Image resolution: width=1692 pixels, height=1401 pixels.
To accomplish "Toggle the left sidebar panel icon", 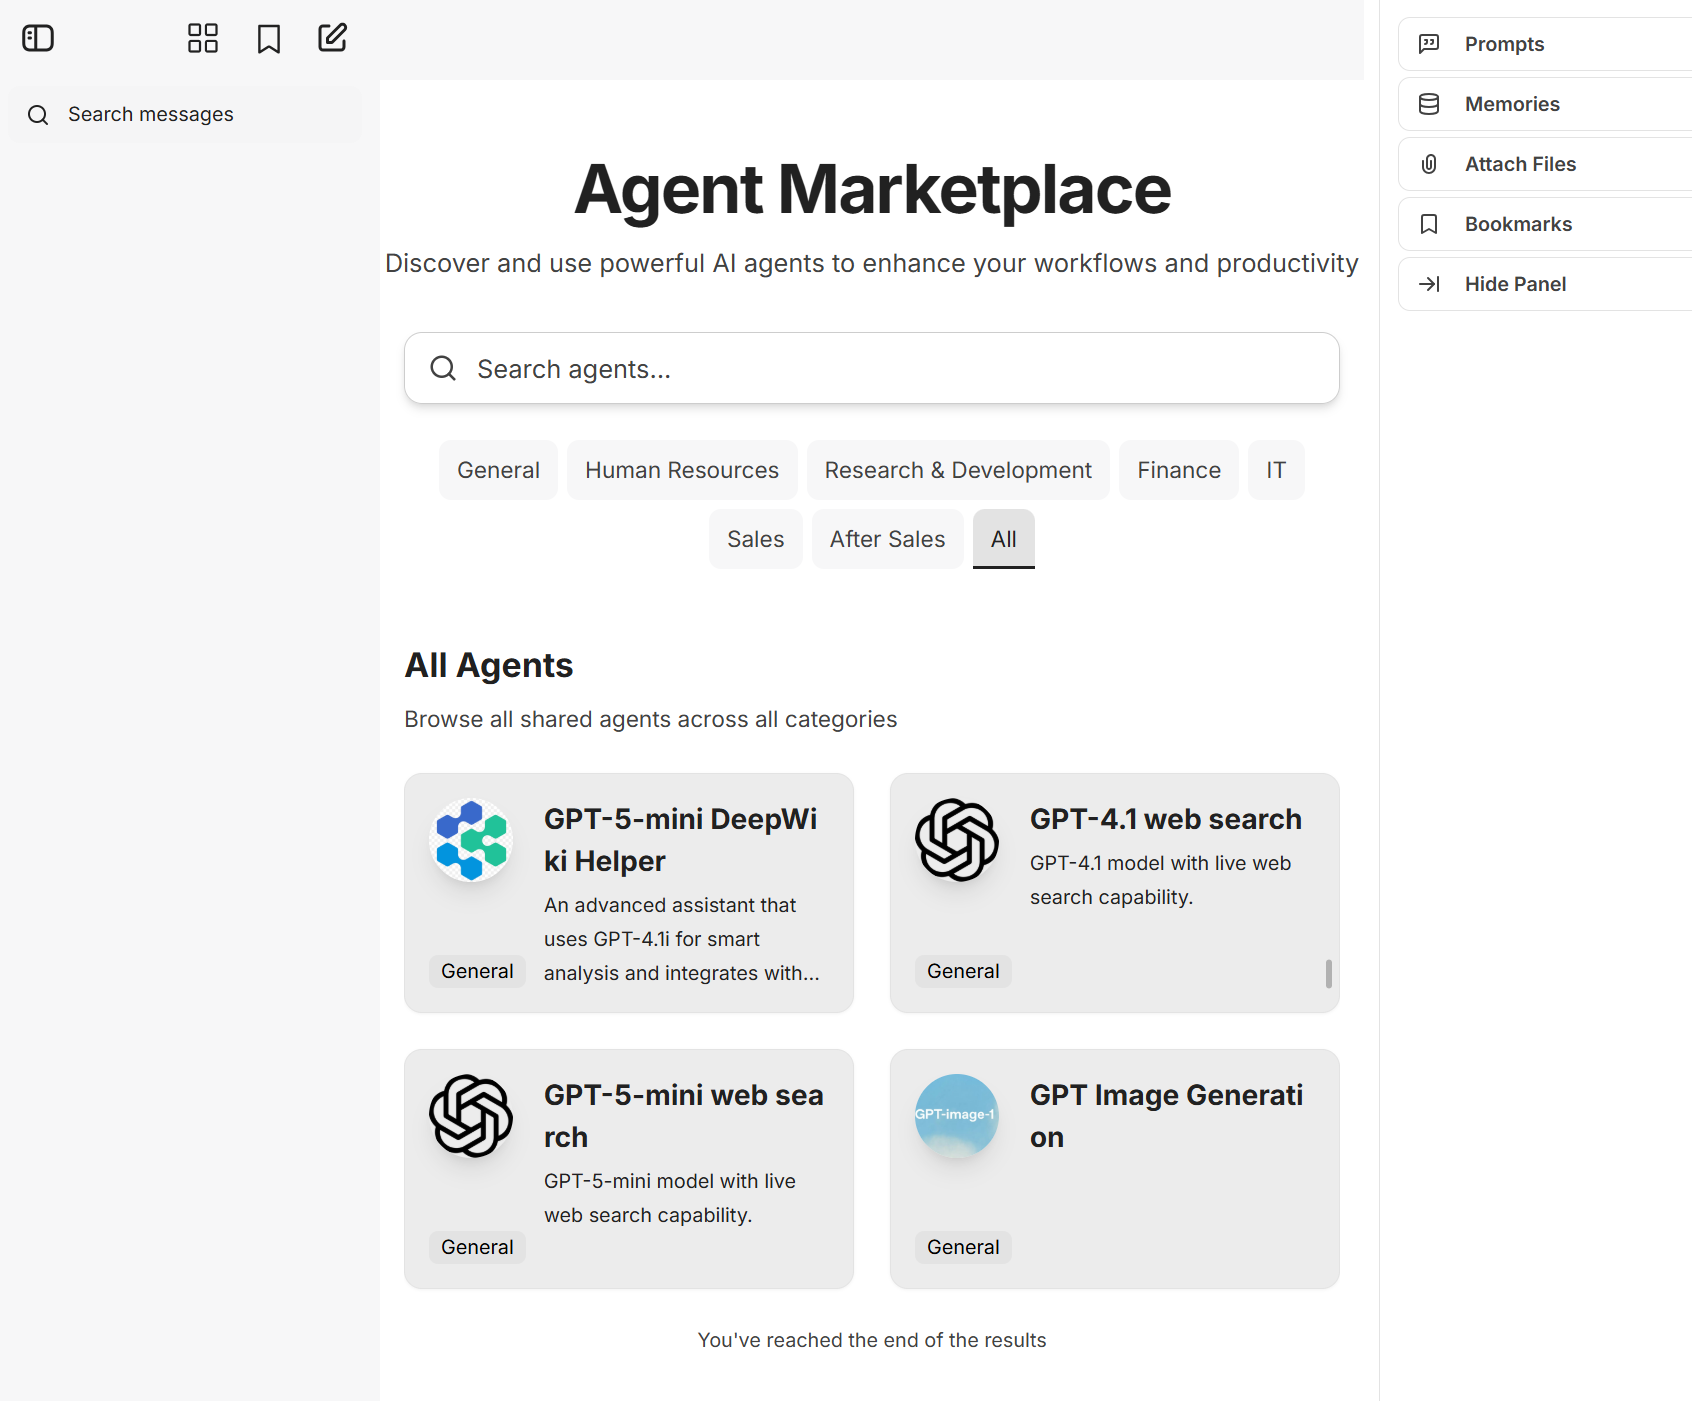I will click(38, 38).
